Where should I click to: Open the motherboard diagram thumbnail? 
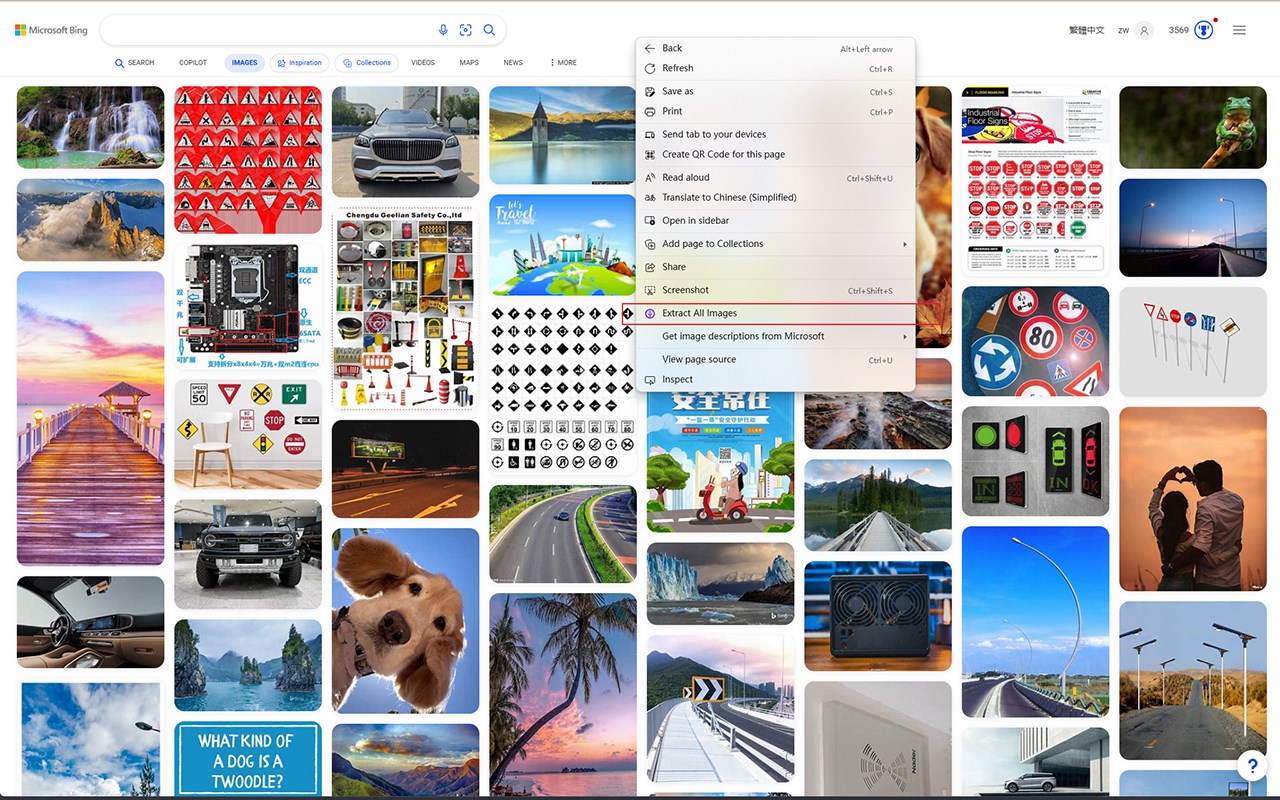(x=248, y=306)
